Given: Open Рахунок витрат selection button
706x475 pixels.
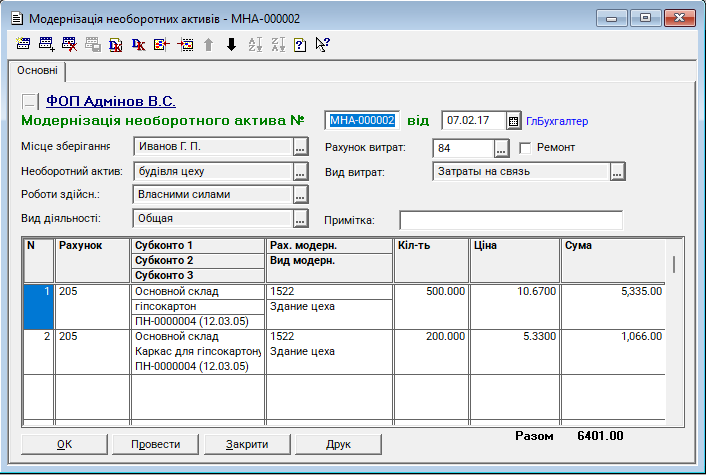Looking at the screenshot, I should pos(501,149).
